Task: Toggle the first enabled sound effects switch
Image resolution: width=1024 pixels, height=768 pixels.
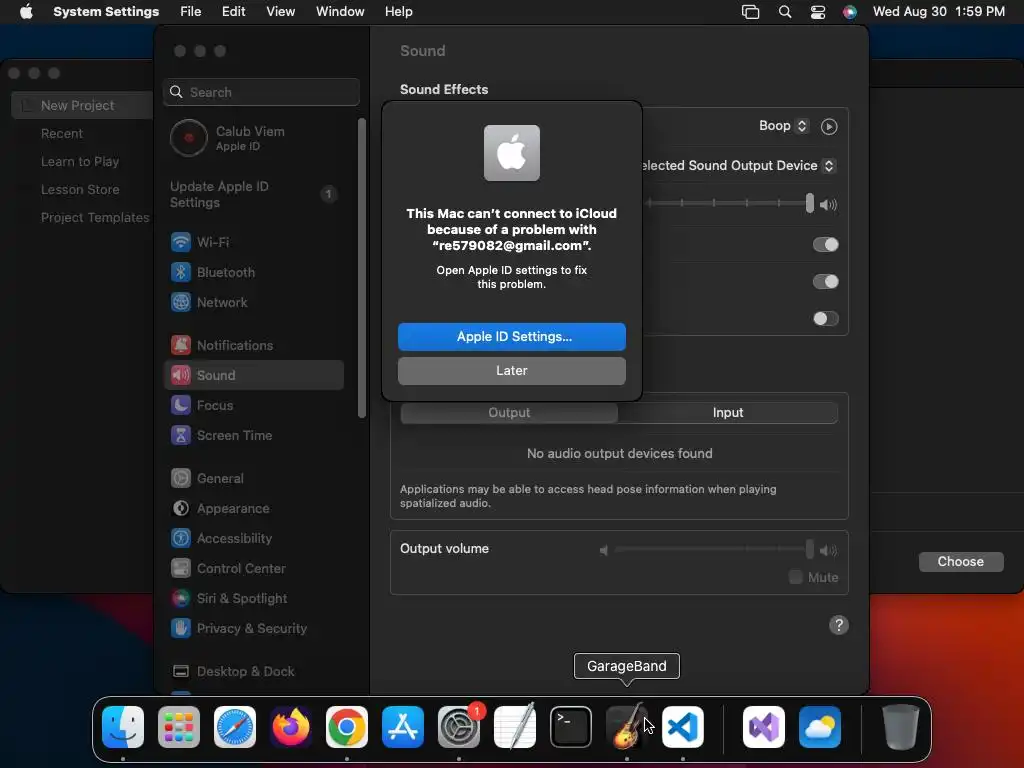Action: pyautogui.click(x=825, y=244)
